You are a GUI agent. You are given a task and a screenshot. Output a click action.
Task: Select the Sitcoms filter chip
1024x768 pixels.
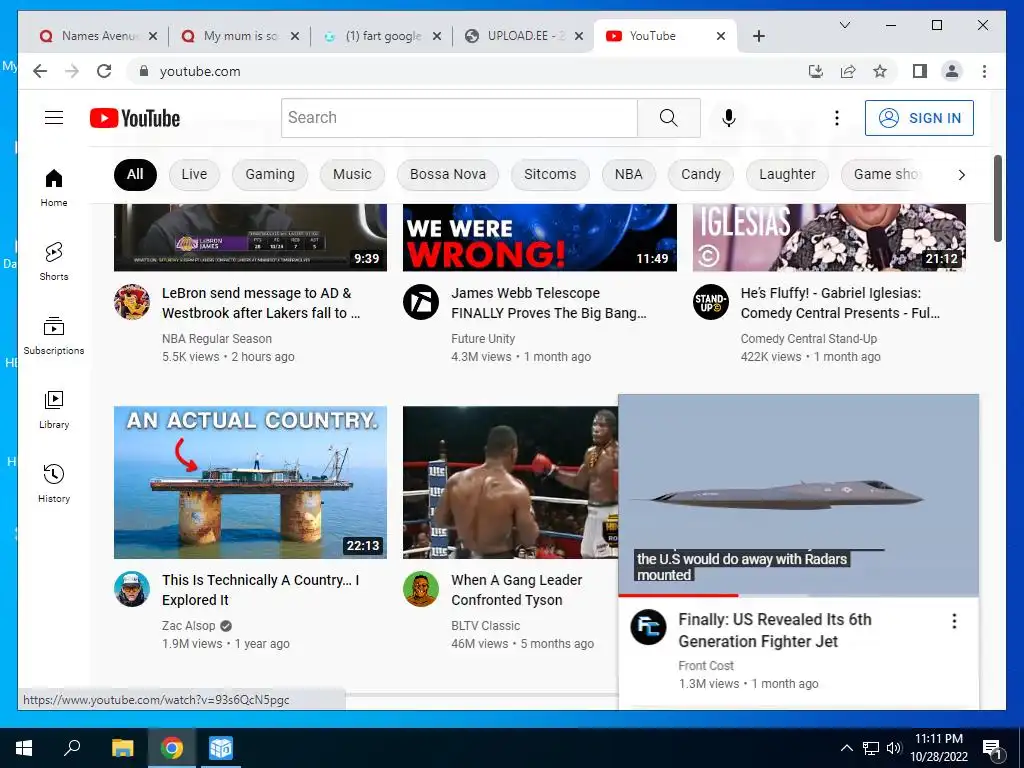(x=550, y=174)
